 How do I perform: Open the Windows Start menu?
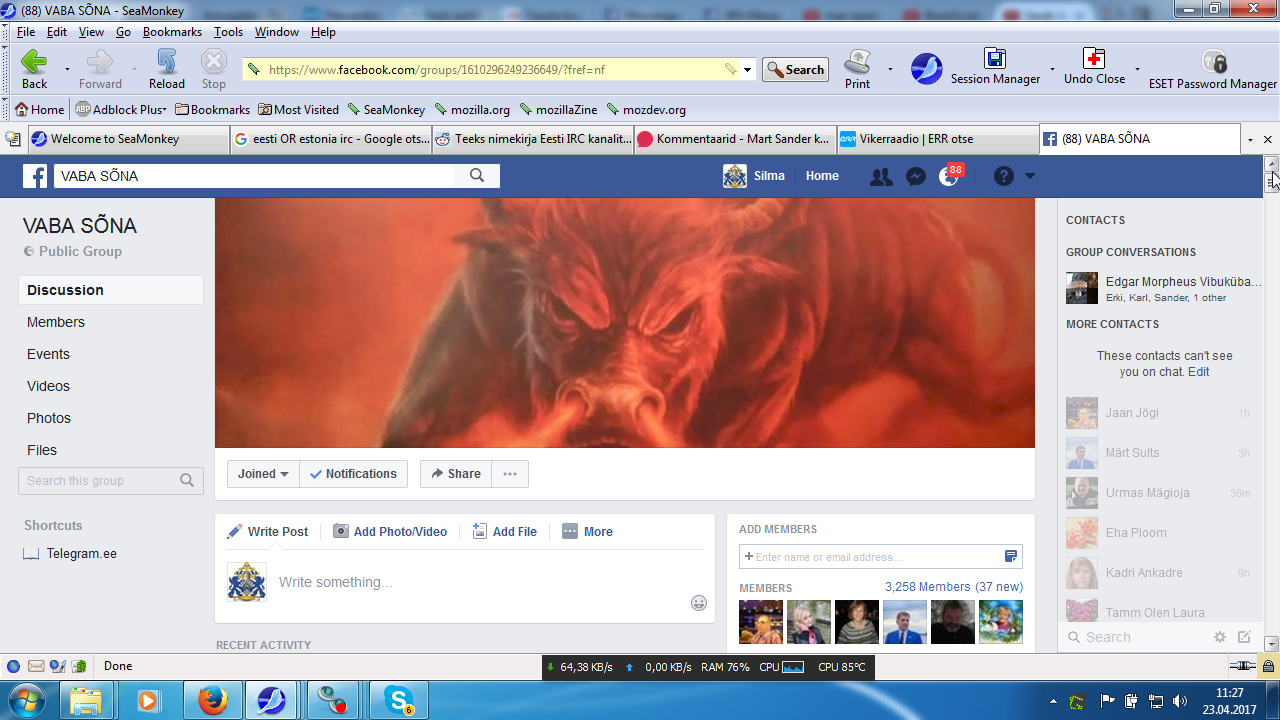[x=25, y=699]
